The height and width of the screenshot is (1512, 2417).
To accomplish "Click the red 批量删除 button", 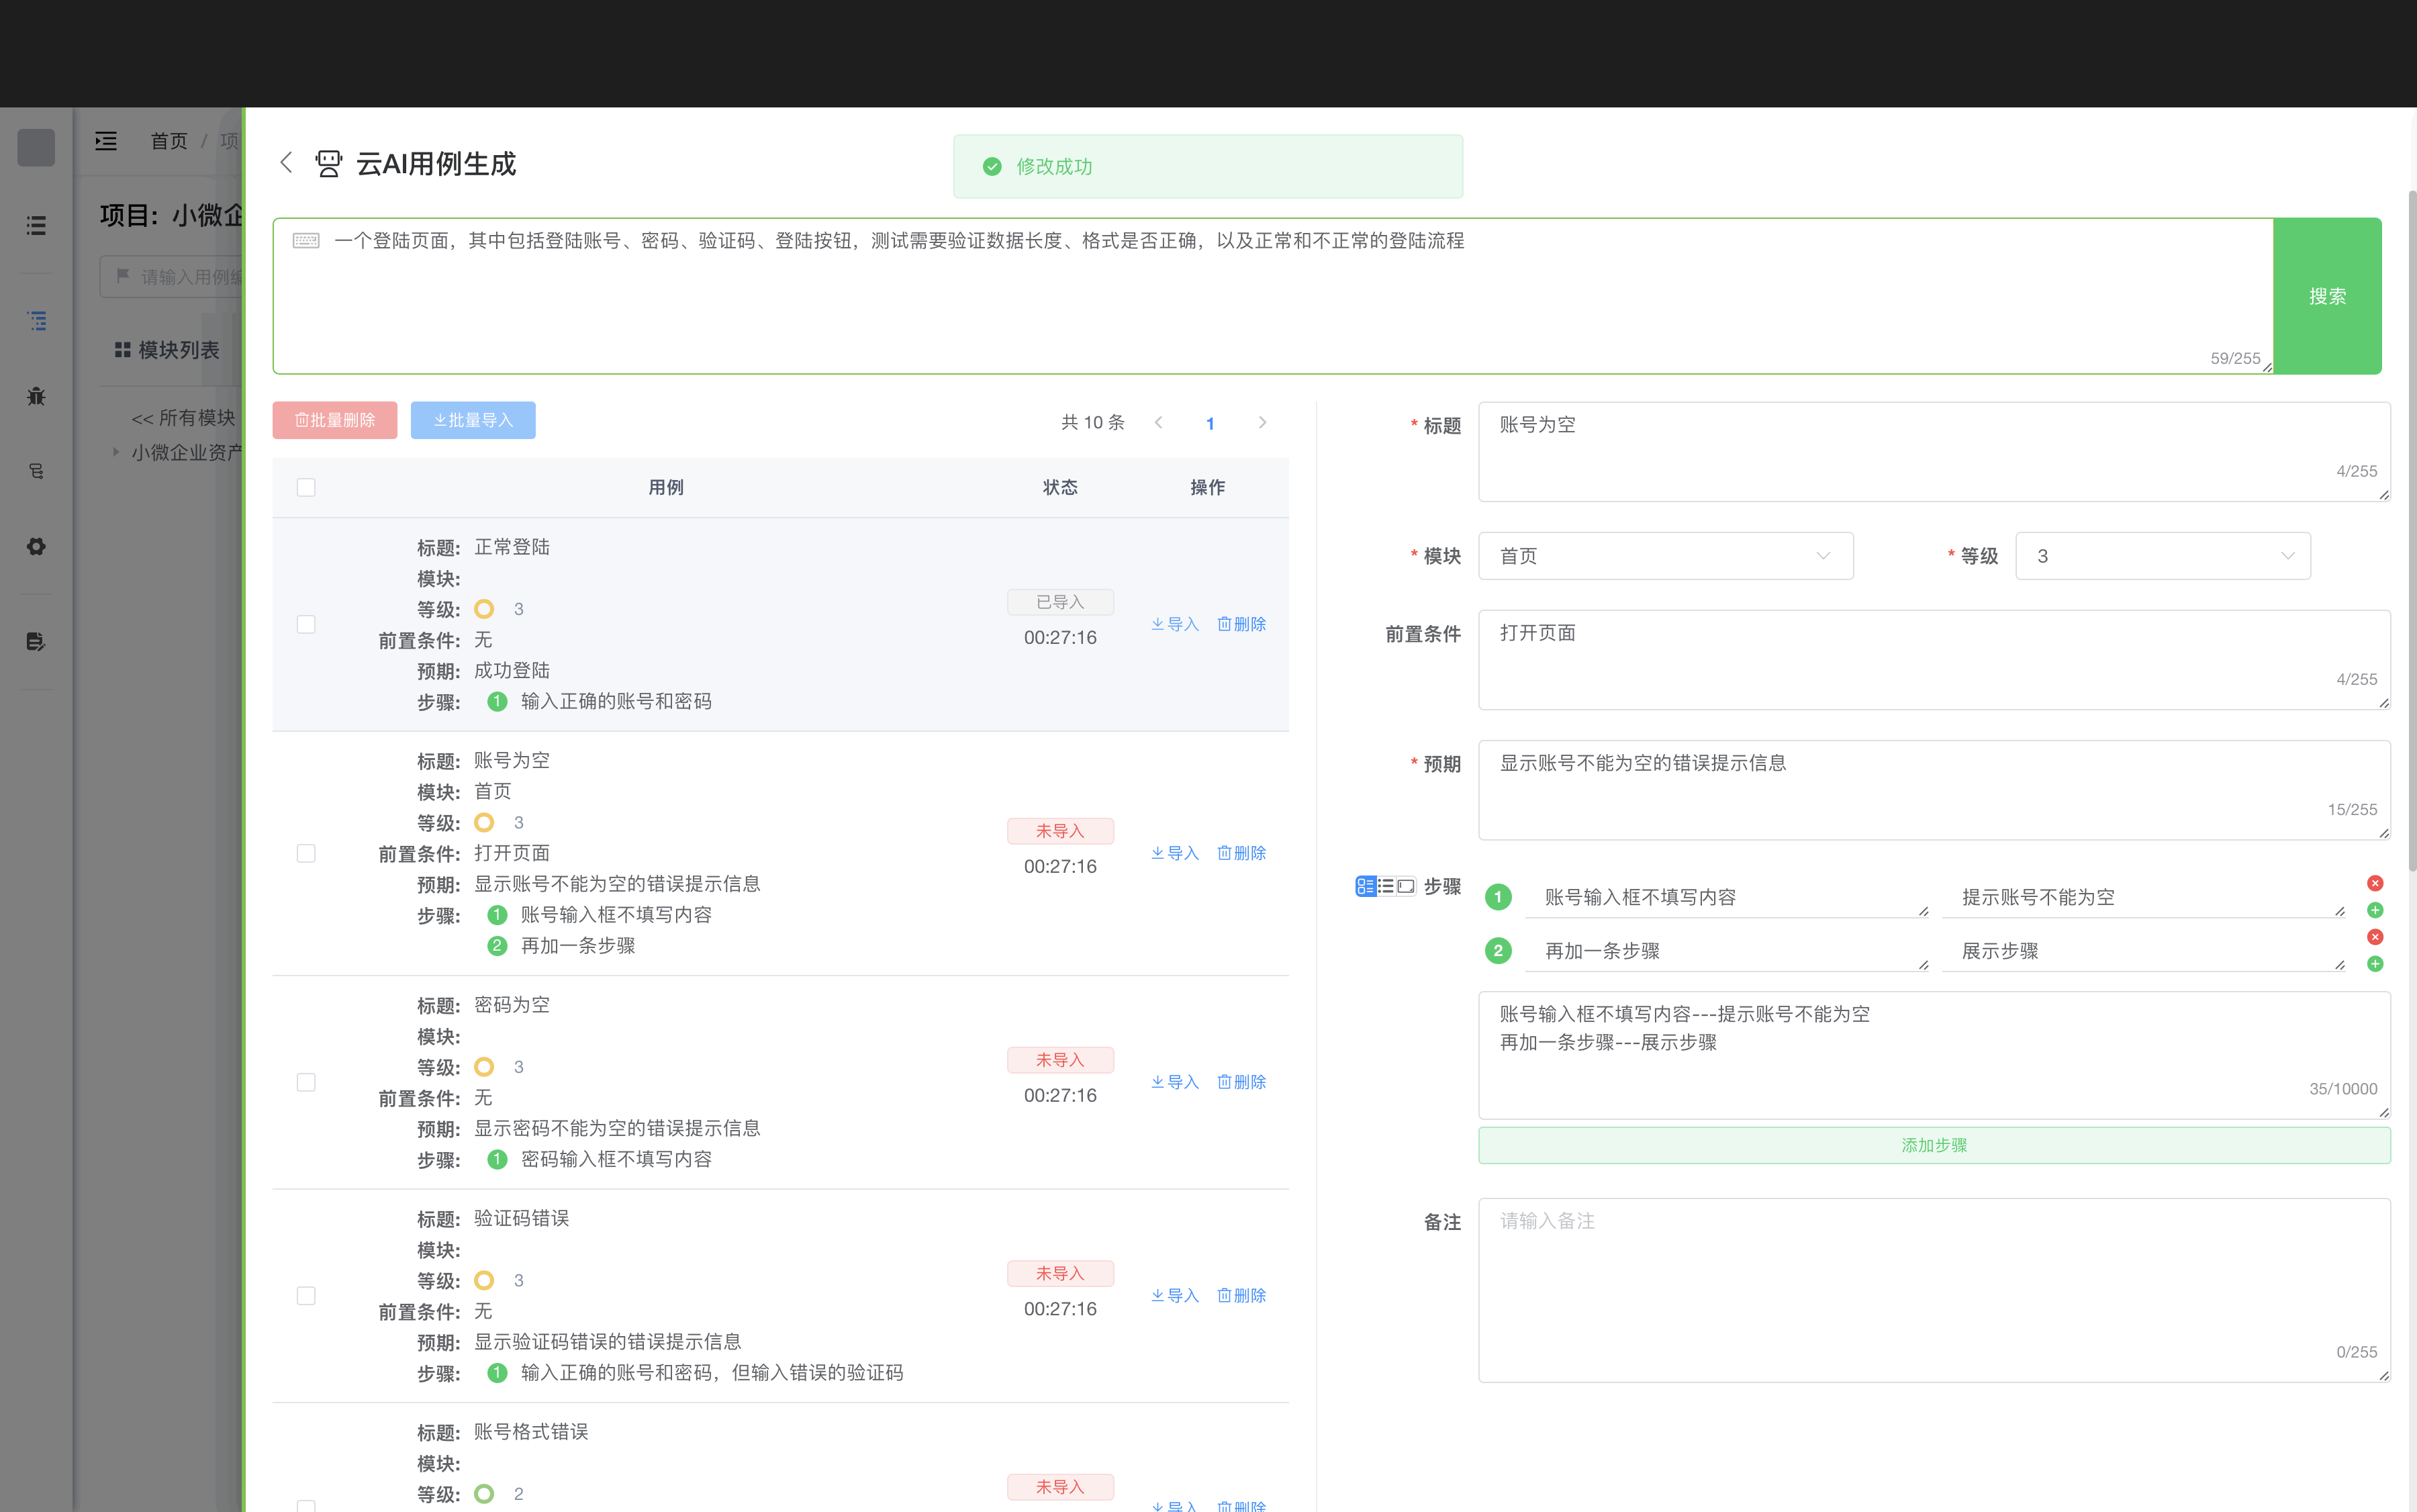I will click(x=335, y=420).
